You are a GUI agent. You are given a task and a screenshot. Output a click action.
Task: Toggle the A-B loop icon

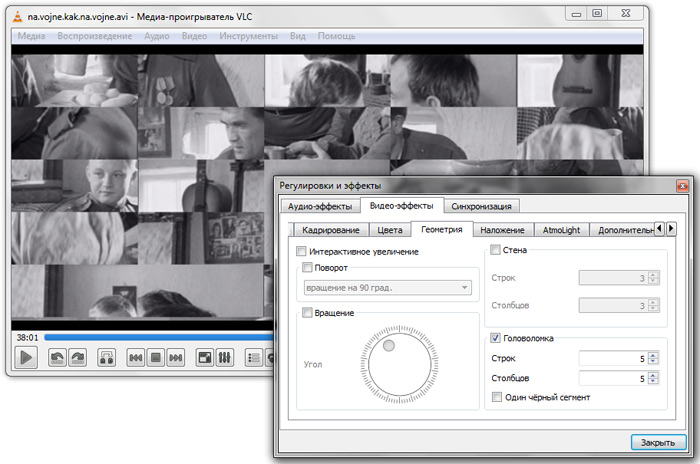[105, 357]
